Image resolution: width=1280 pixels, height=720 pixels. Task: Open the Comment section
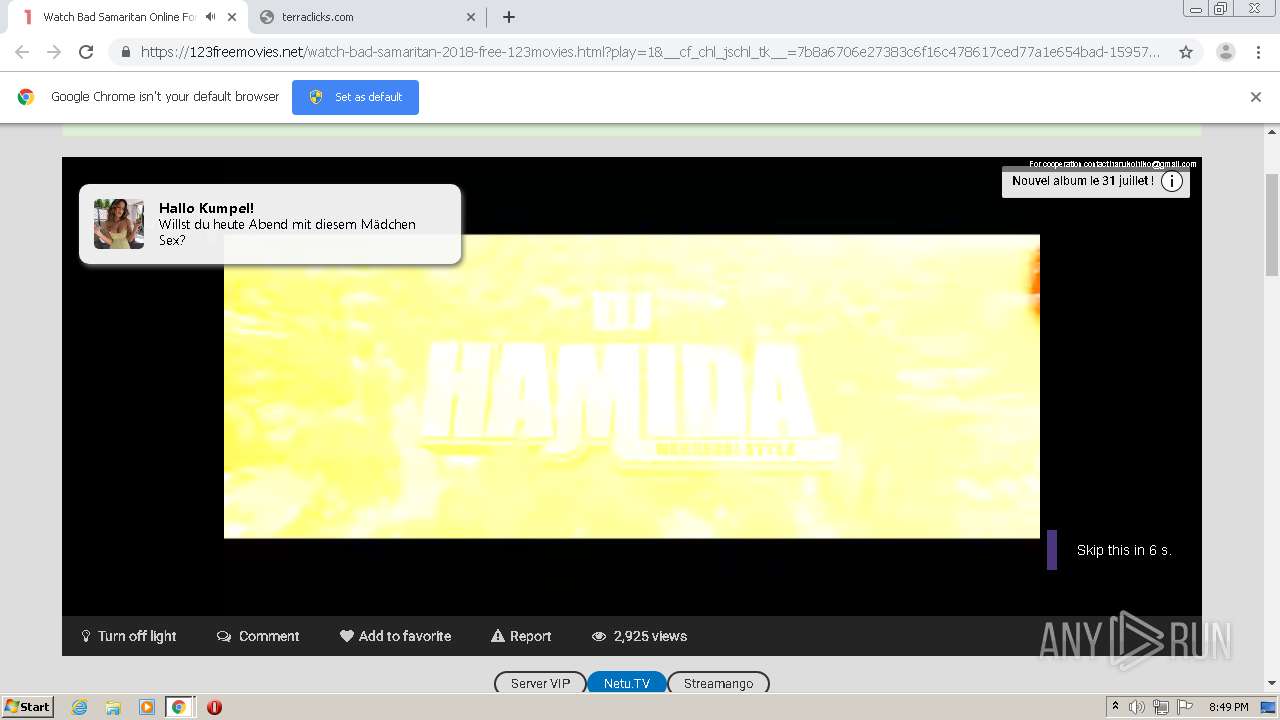[258, 636]
